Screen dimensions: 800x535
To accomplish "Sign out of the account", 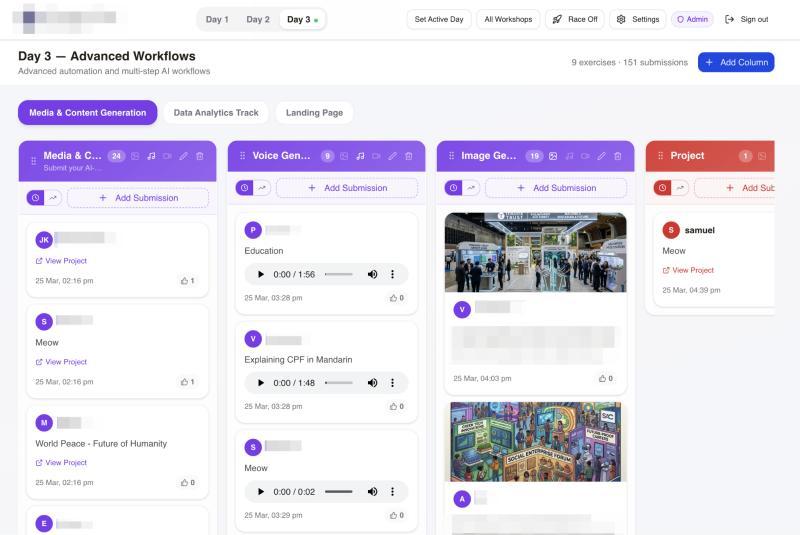I will click(746, 19).
